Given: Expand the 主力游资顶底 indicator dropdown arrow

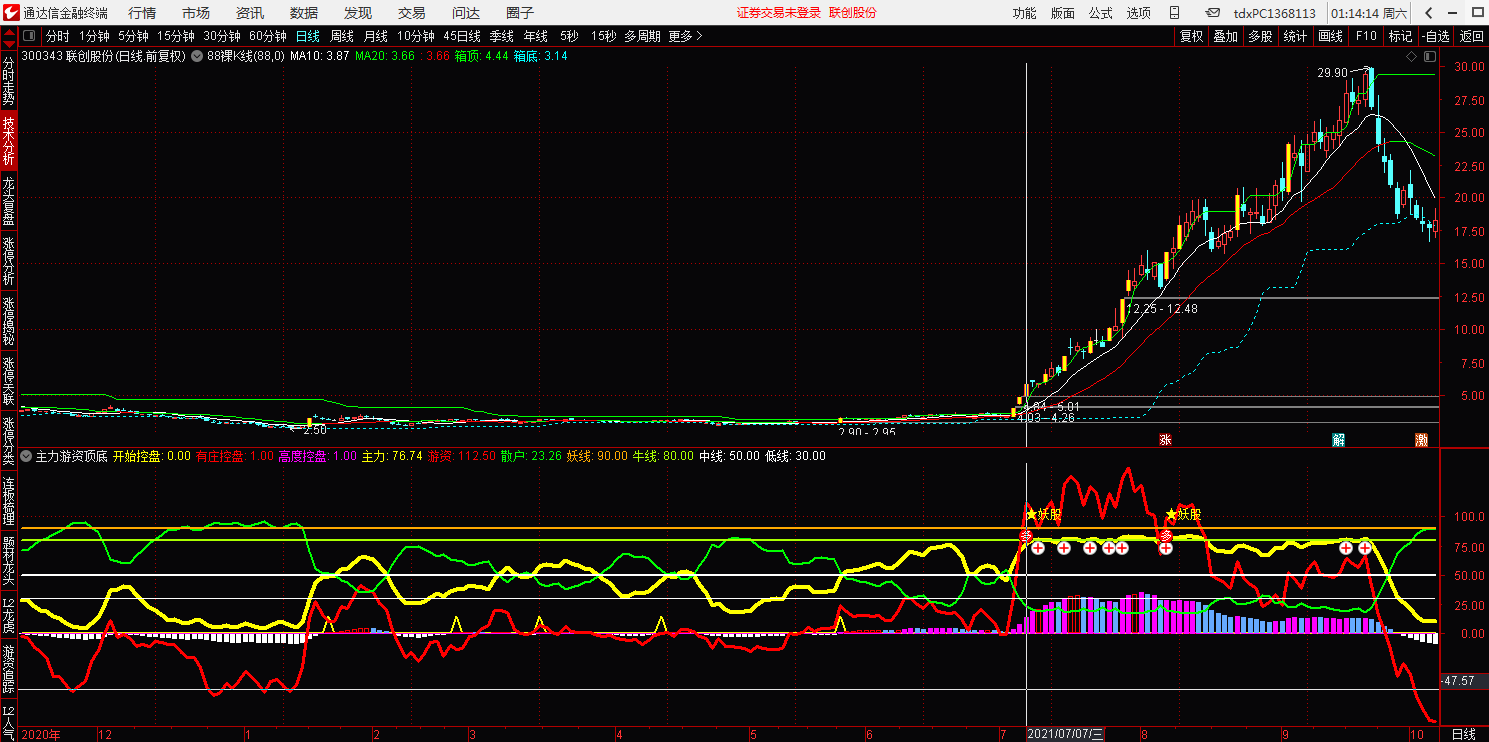Looking at the screenshot, I should click(x=27, y=456).
